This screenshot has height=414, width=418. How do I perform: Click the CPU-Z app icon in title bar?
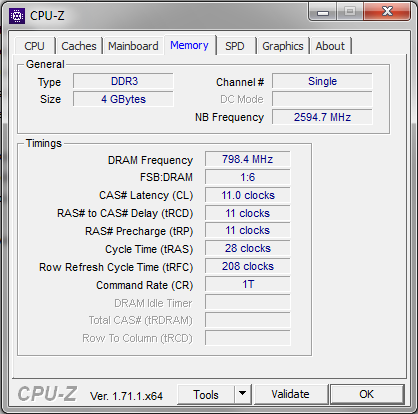[x=17, y=16]
